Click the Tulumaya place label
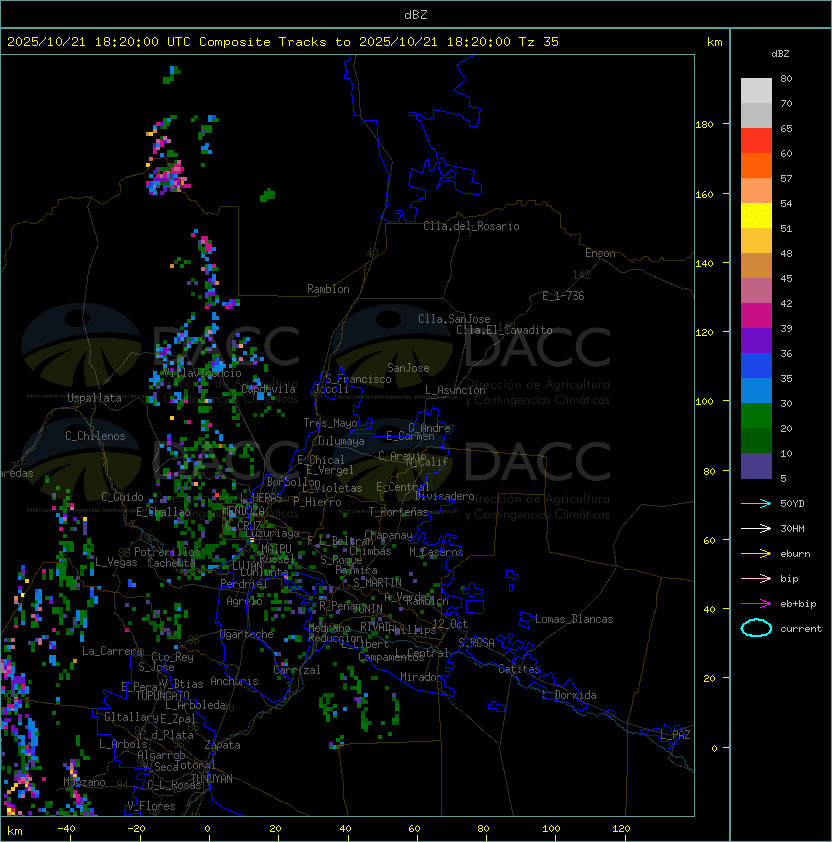The image size is (832, 842). point(341,441)
